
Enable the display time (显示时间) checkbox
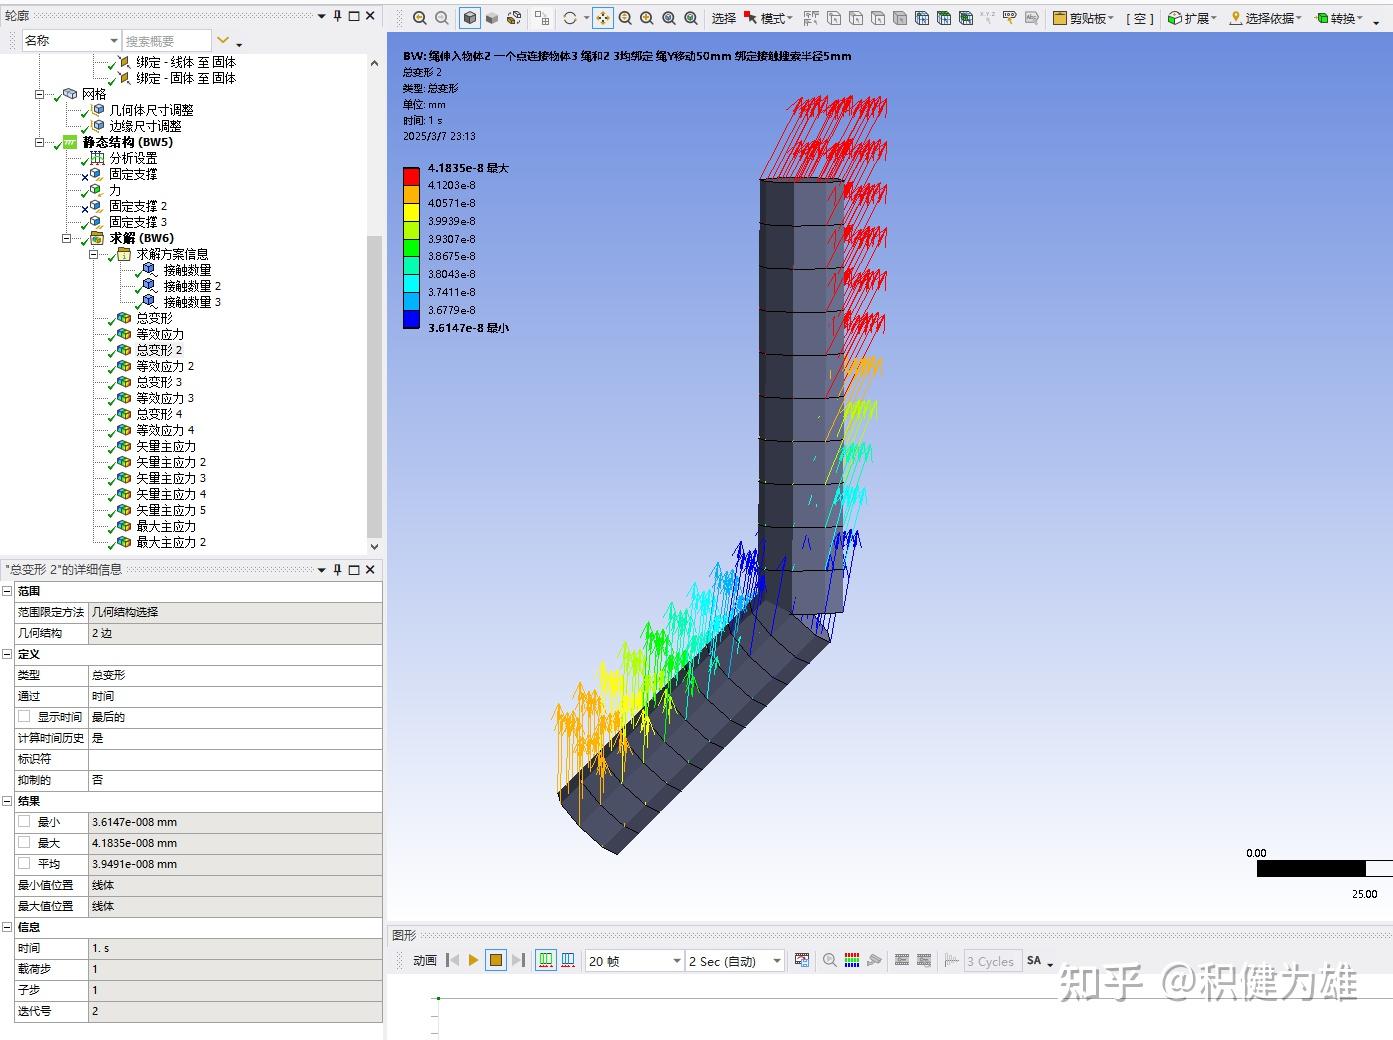[24, 716]
